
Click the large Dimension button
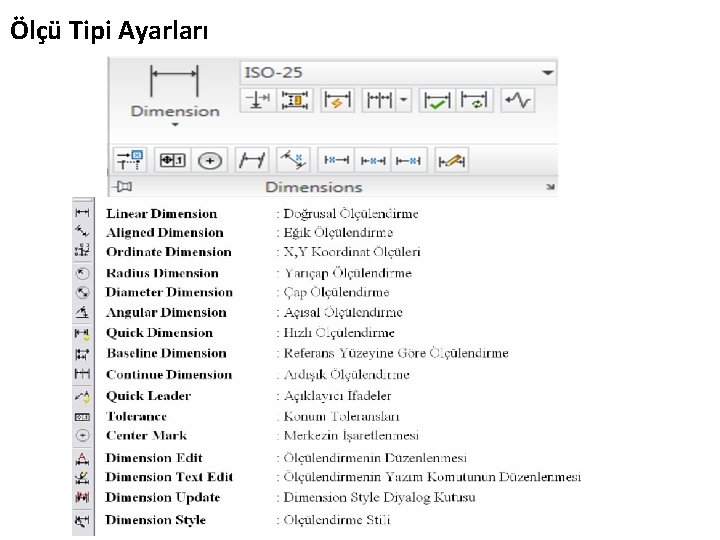click(174, 91)
